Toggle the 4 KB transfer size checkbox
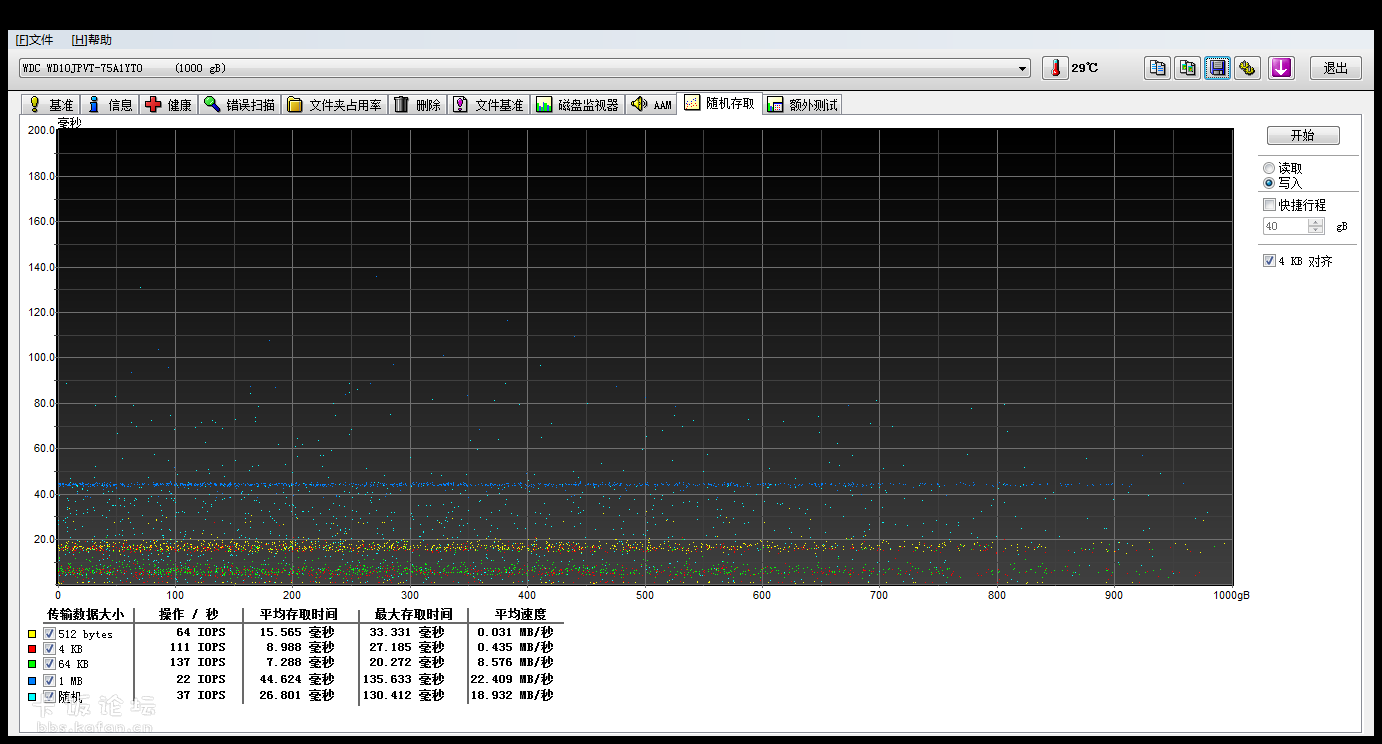 (49, 649)
